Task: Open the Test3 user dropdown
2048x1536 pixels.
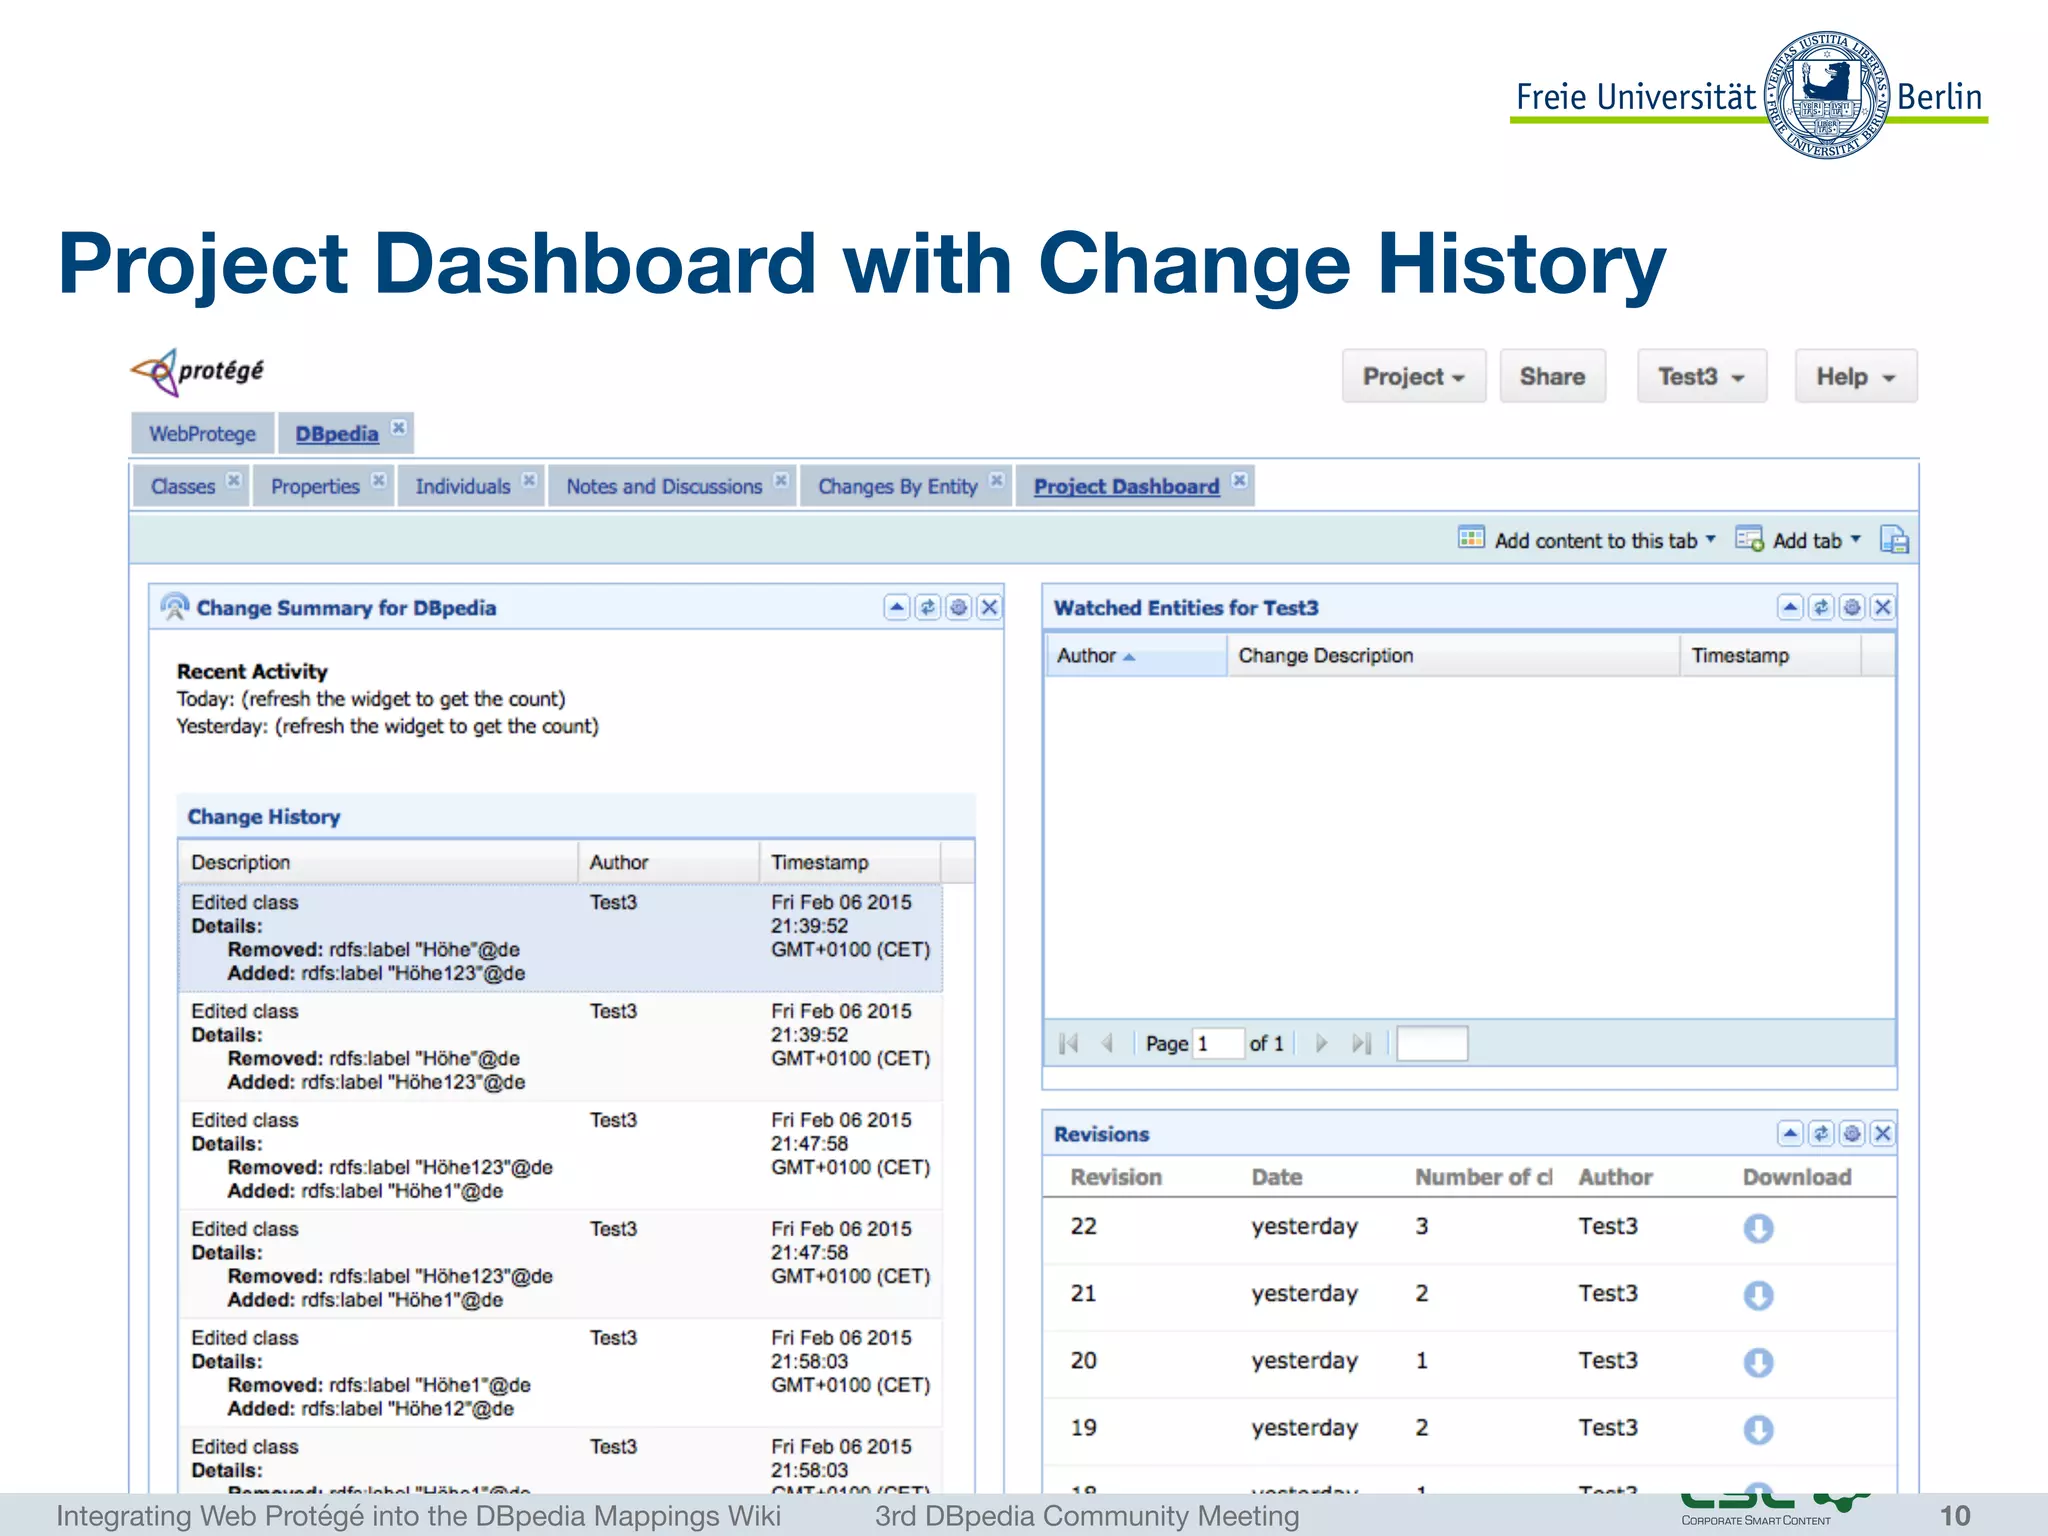Action: click(x=1701, y=376)
